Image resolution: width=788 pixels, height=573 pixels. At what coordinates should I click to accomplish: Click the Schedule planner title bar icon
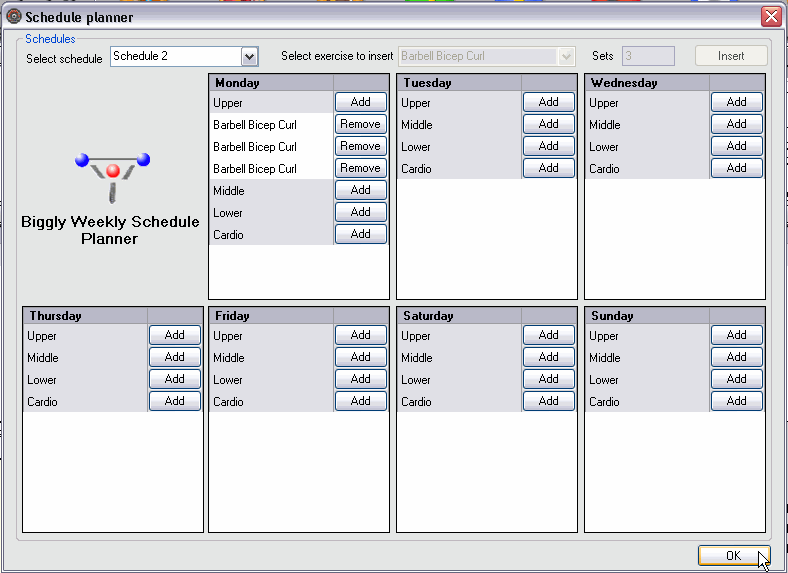[x=14, y=17]
